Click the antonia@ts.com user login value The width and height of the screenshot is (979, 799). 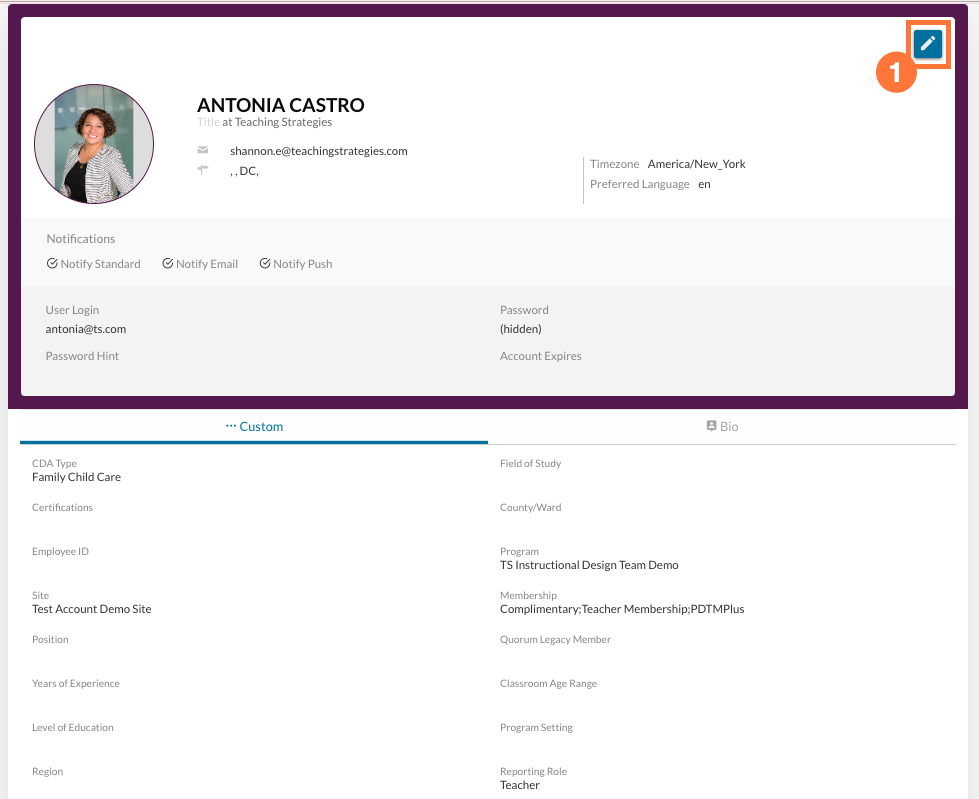point(85,329)
